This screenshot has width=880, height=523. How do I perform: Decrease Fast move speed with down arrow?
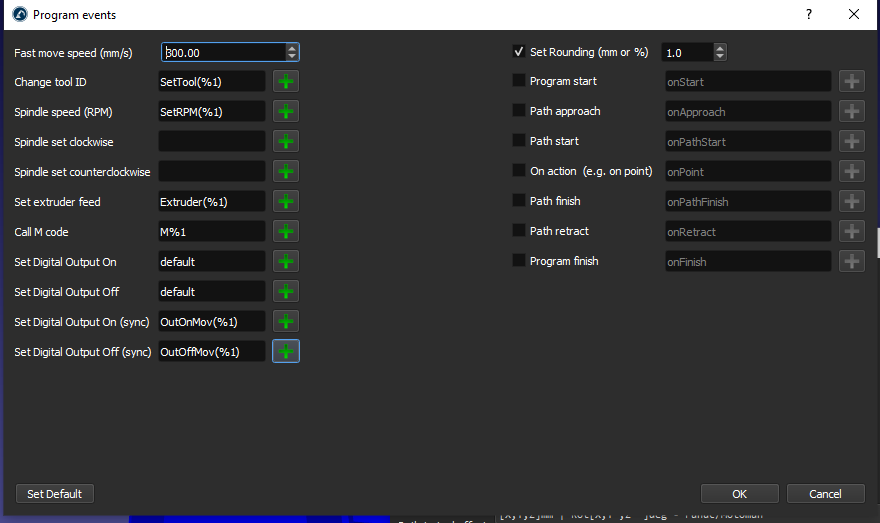pos(292,57)
